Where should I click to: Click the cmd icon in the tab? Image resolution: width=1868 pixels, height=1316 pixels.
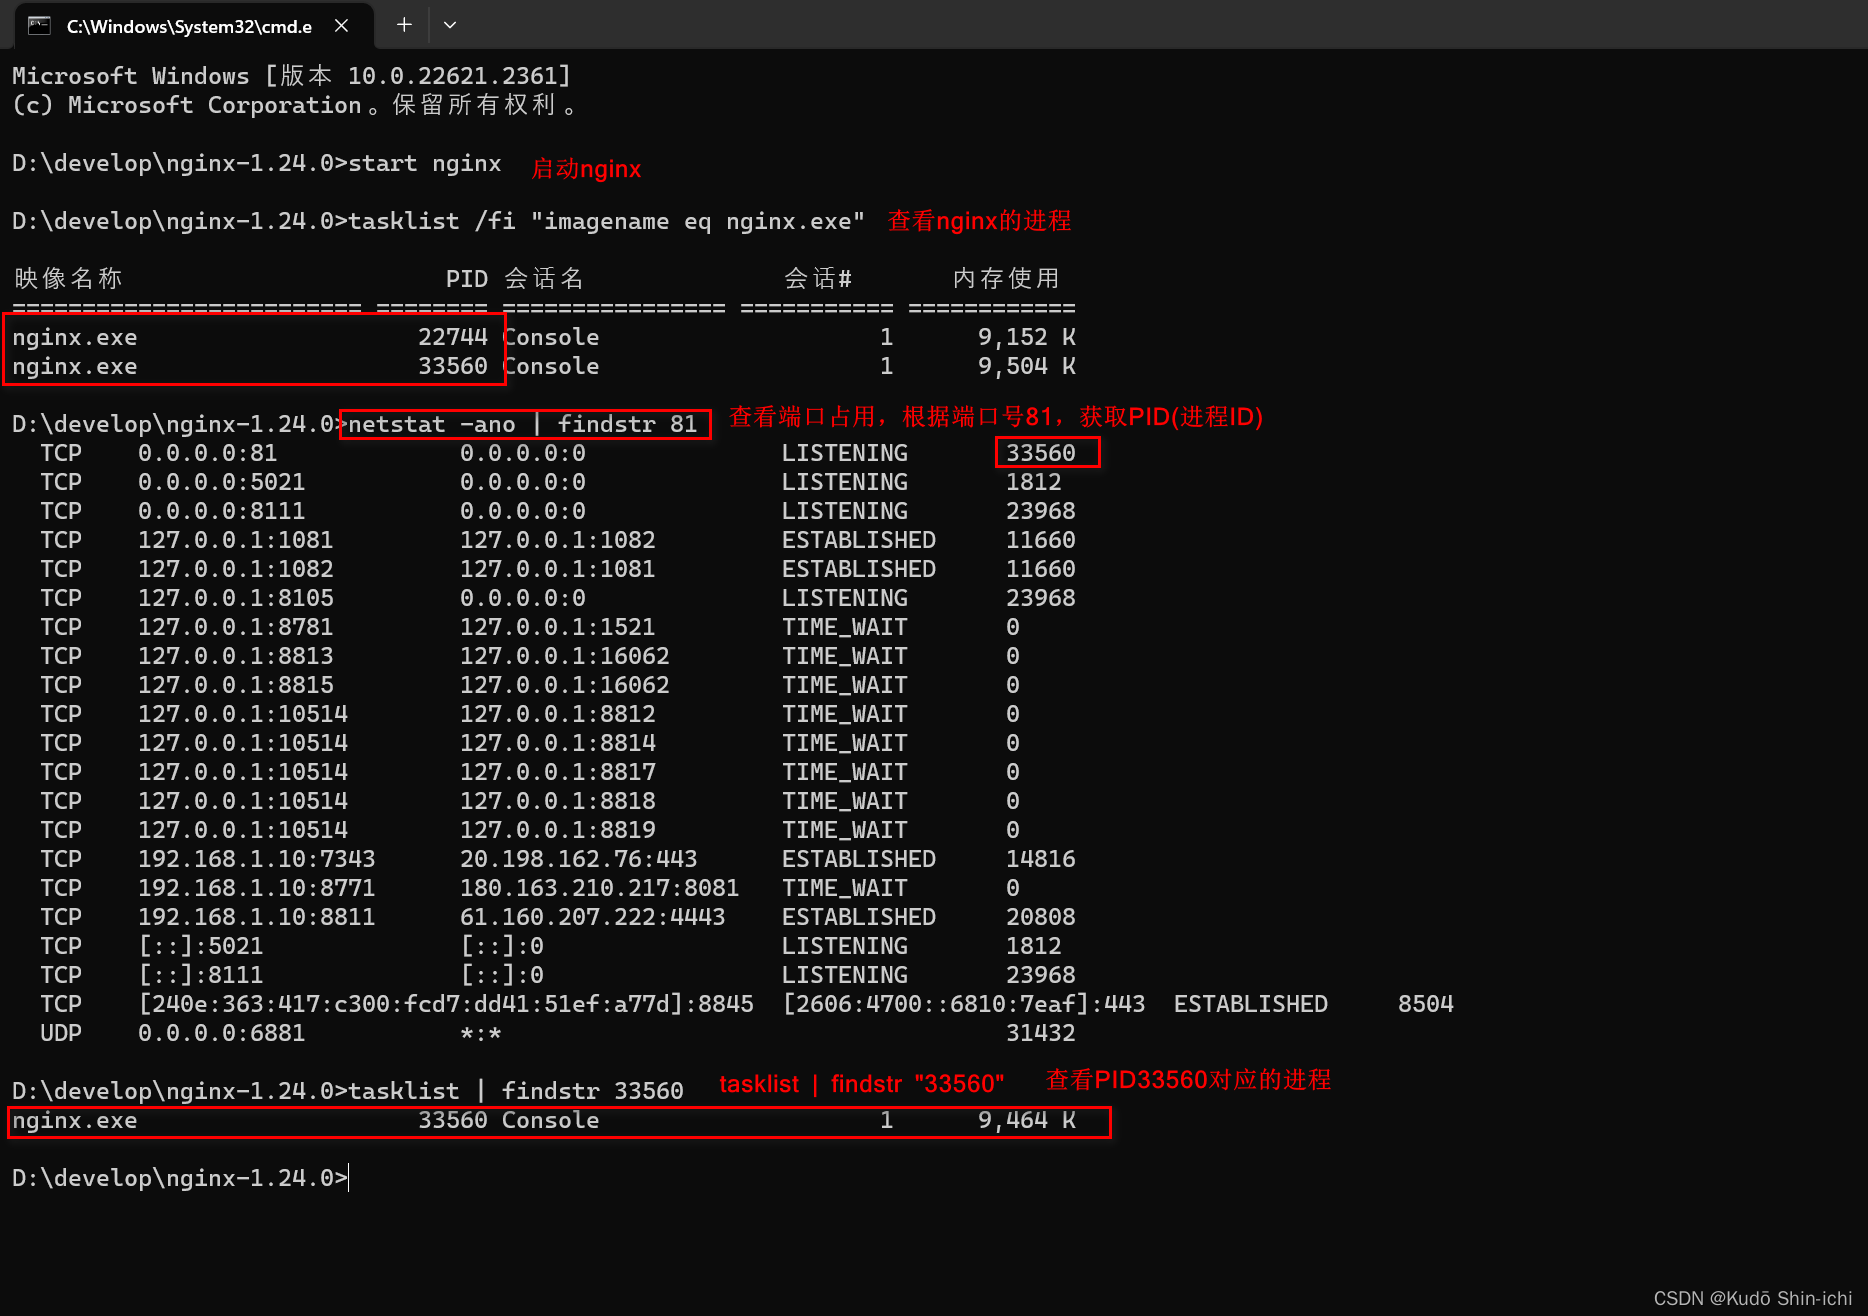(x=39, y=26)
